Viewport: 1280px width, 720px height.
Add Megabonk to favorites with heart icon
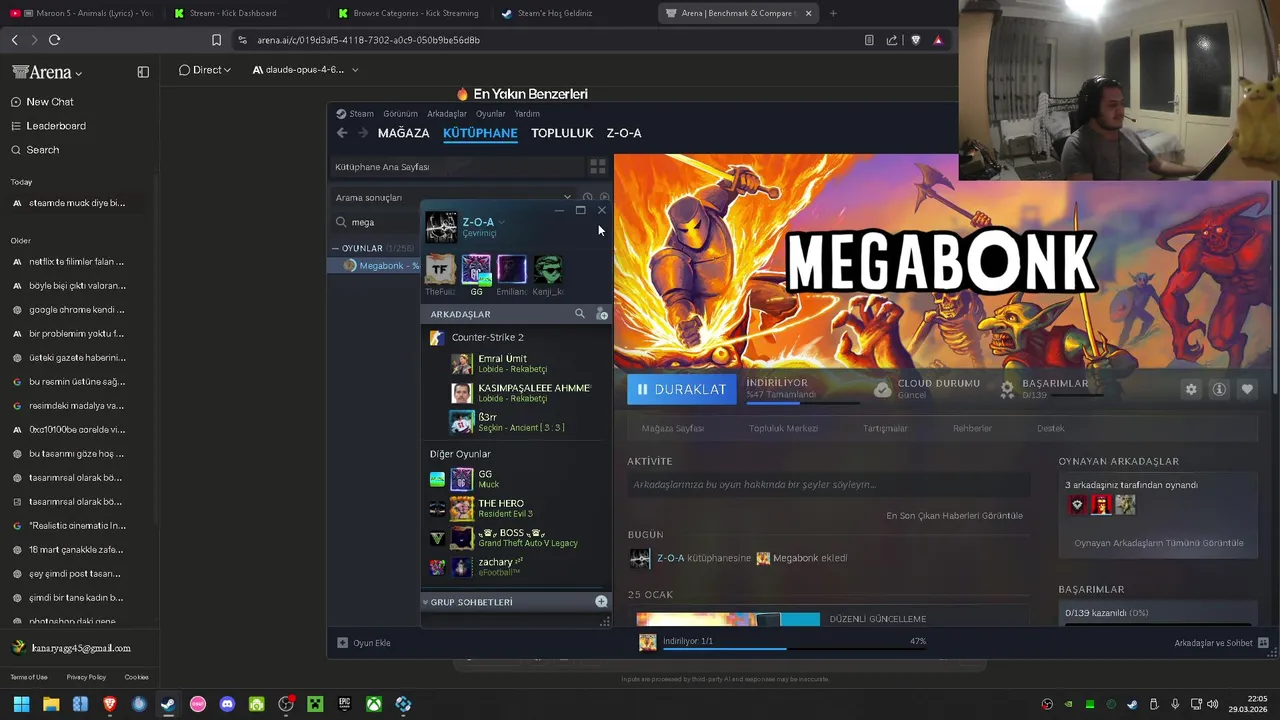pyautogui.click(x=1247, y=390)
